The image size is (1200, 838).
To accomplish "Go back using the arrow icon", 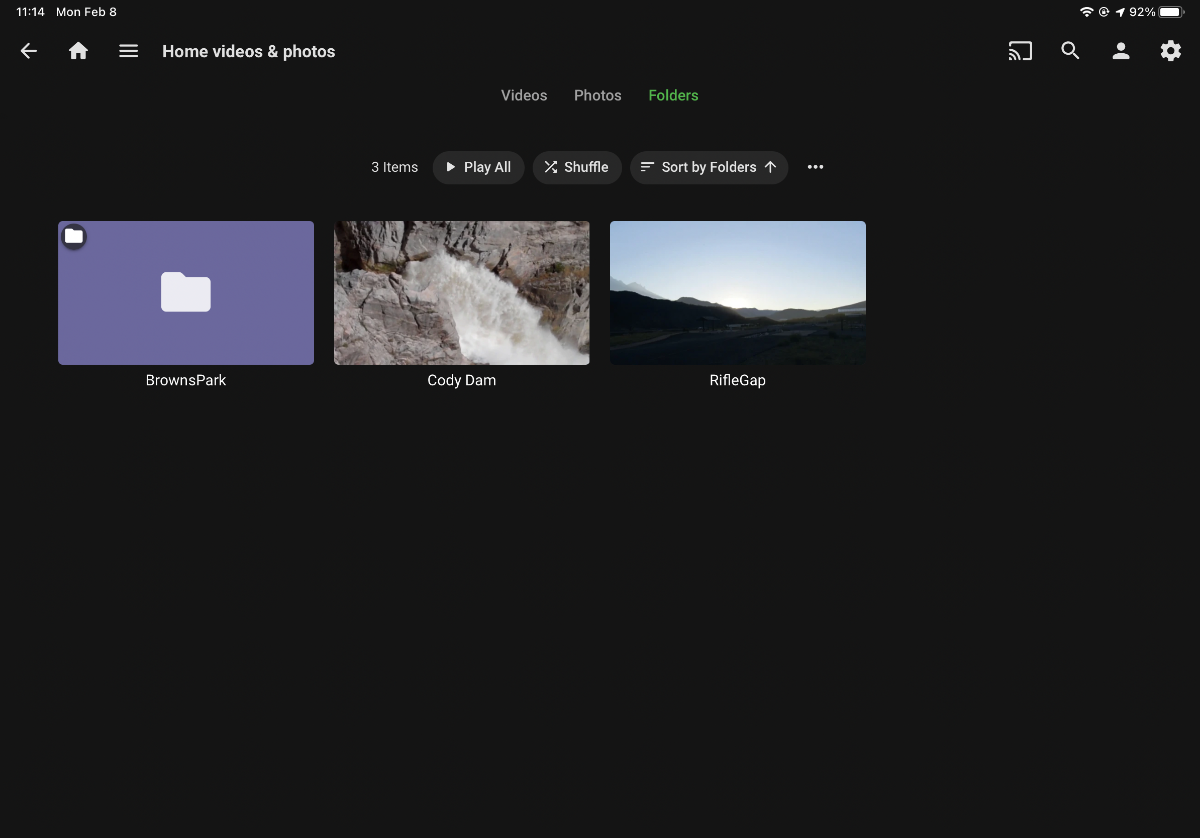I will (29, 51).
